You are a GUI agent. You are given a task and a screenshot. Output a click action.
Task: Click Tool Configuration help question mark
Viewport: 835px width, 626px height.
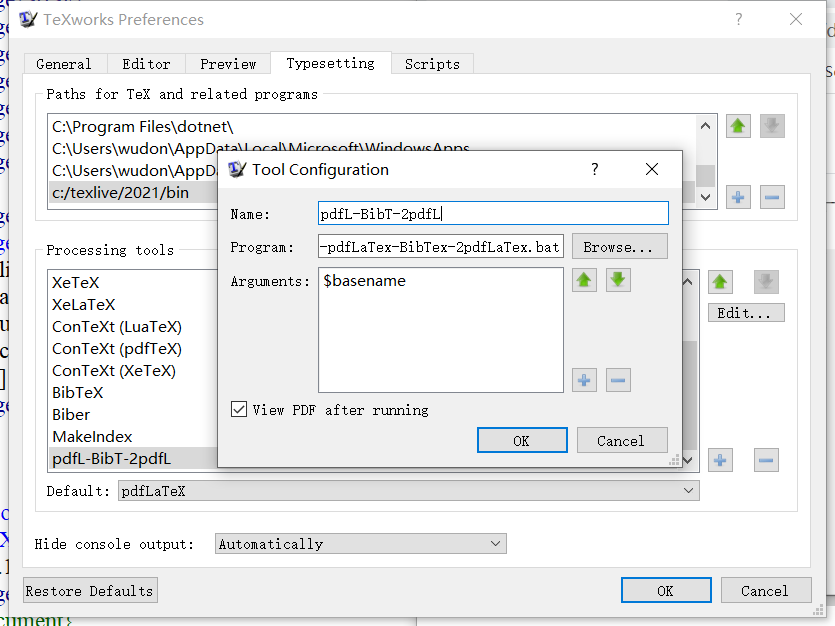[x=595, y=169]
